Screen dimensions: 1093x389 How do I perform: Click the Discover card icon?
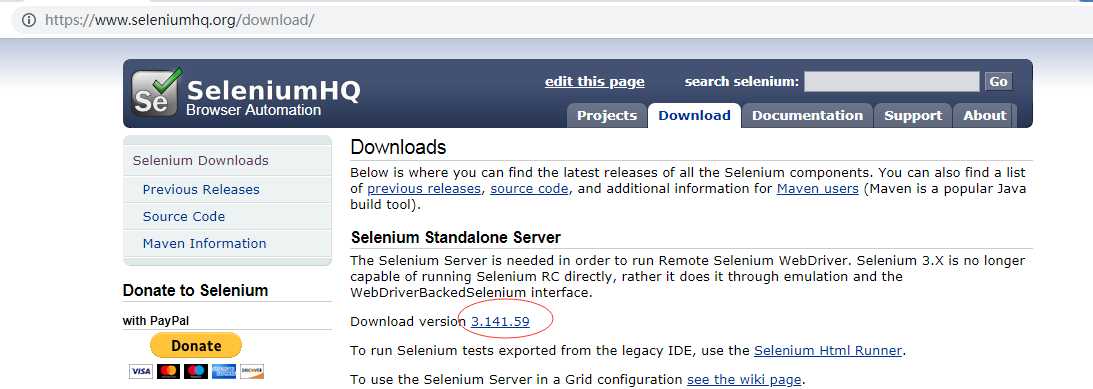[x=252, y=372]
